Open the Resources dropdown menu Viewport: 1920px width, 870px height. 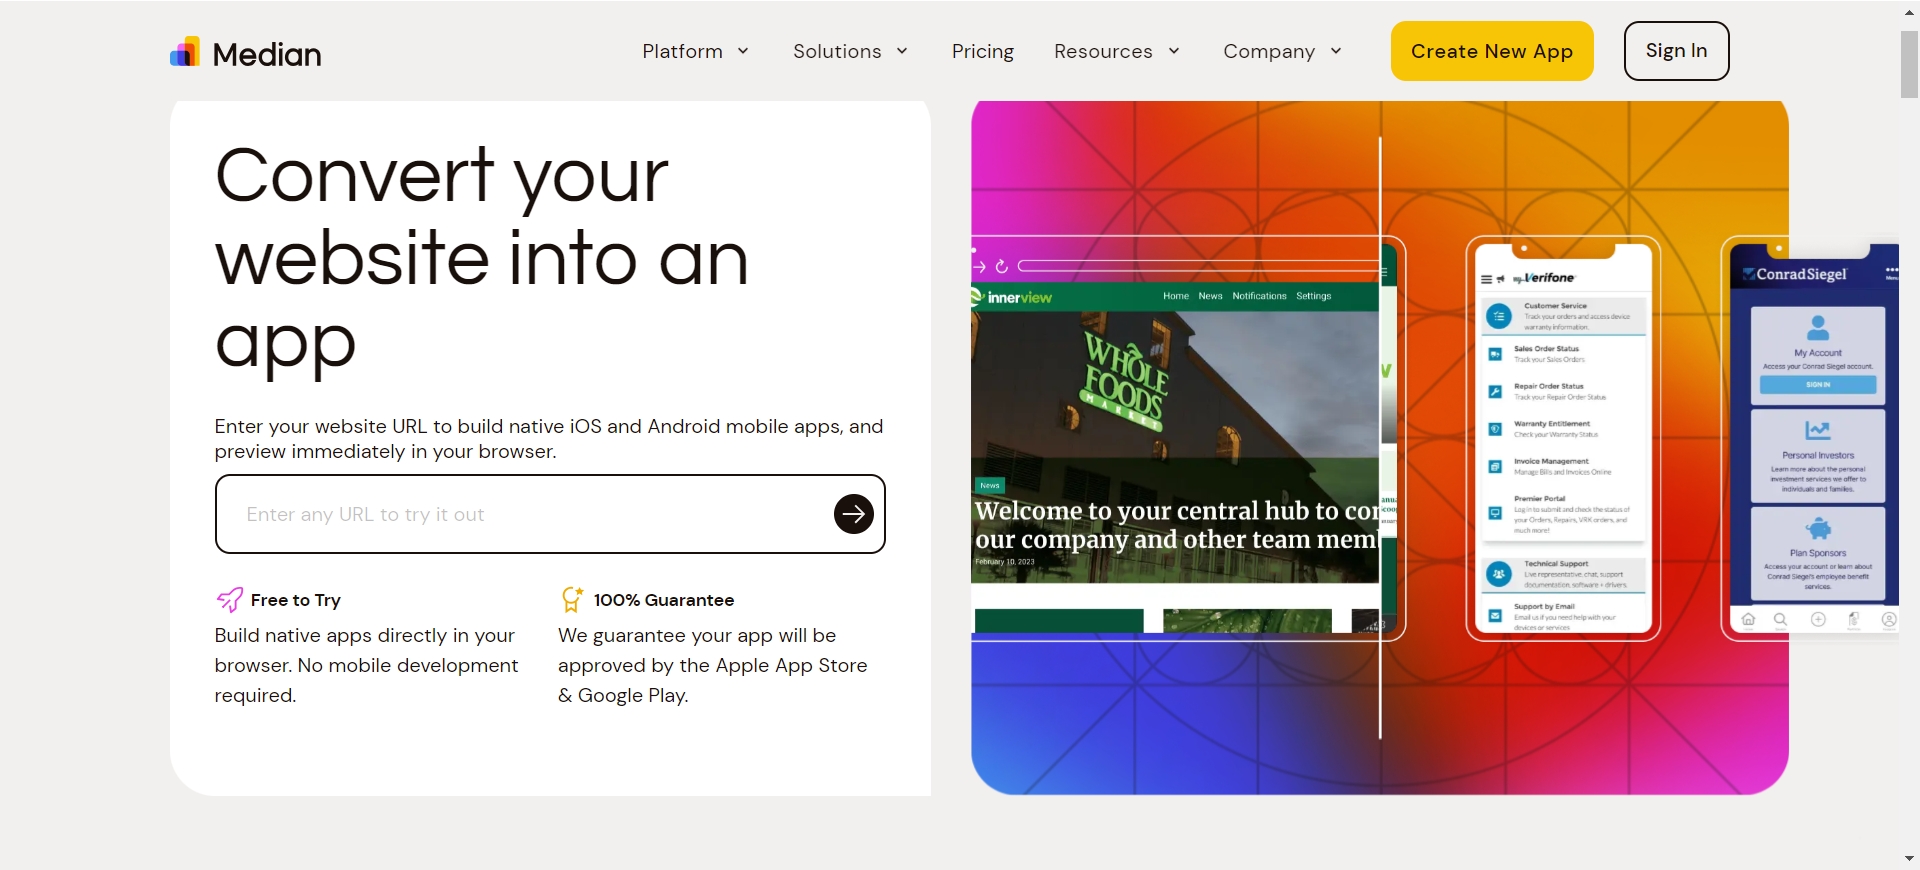[1117, 51]
